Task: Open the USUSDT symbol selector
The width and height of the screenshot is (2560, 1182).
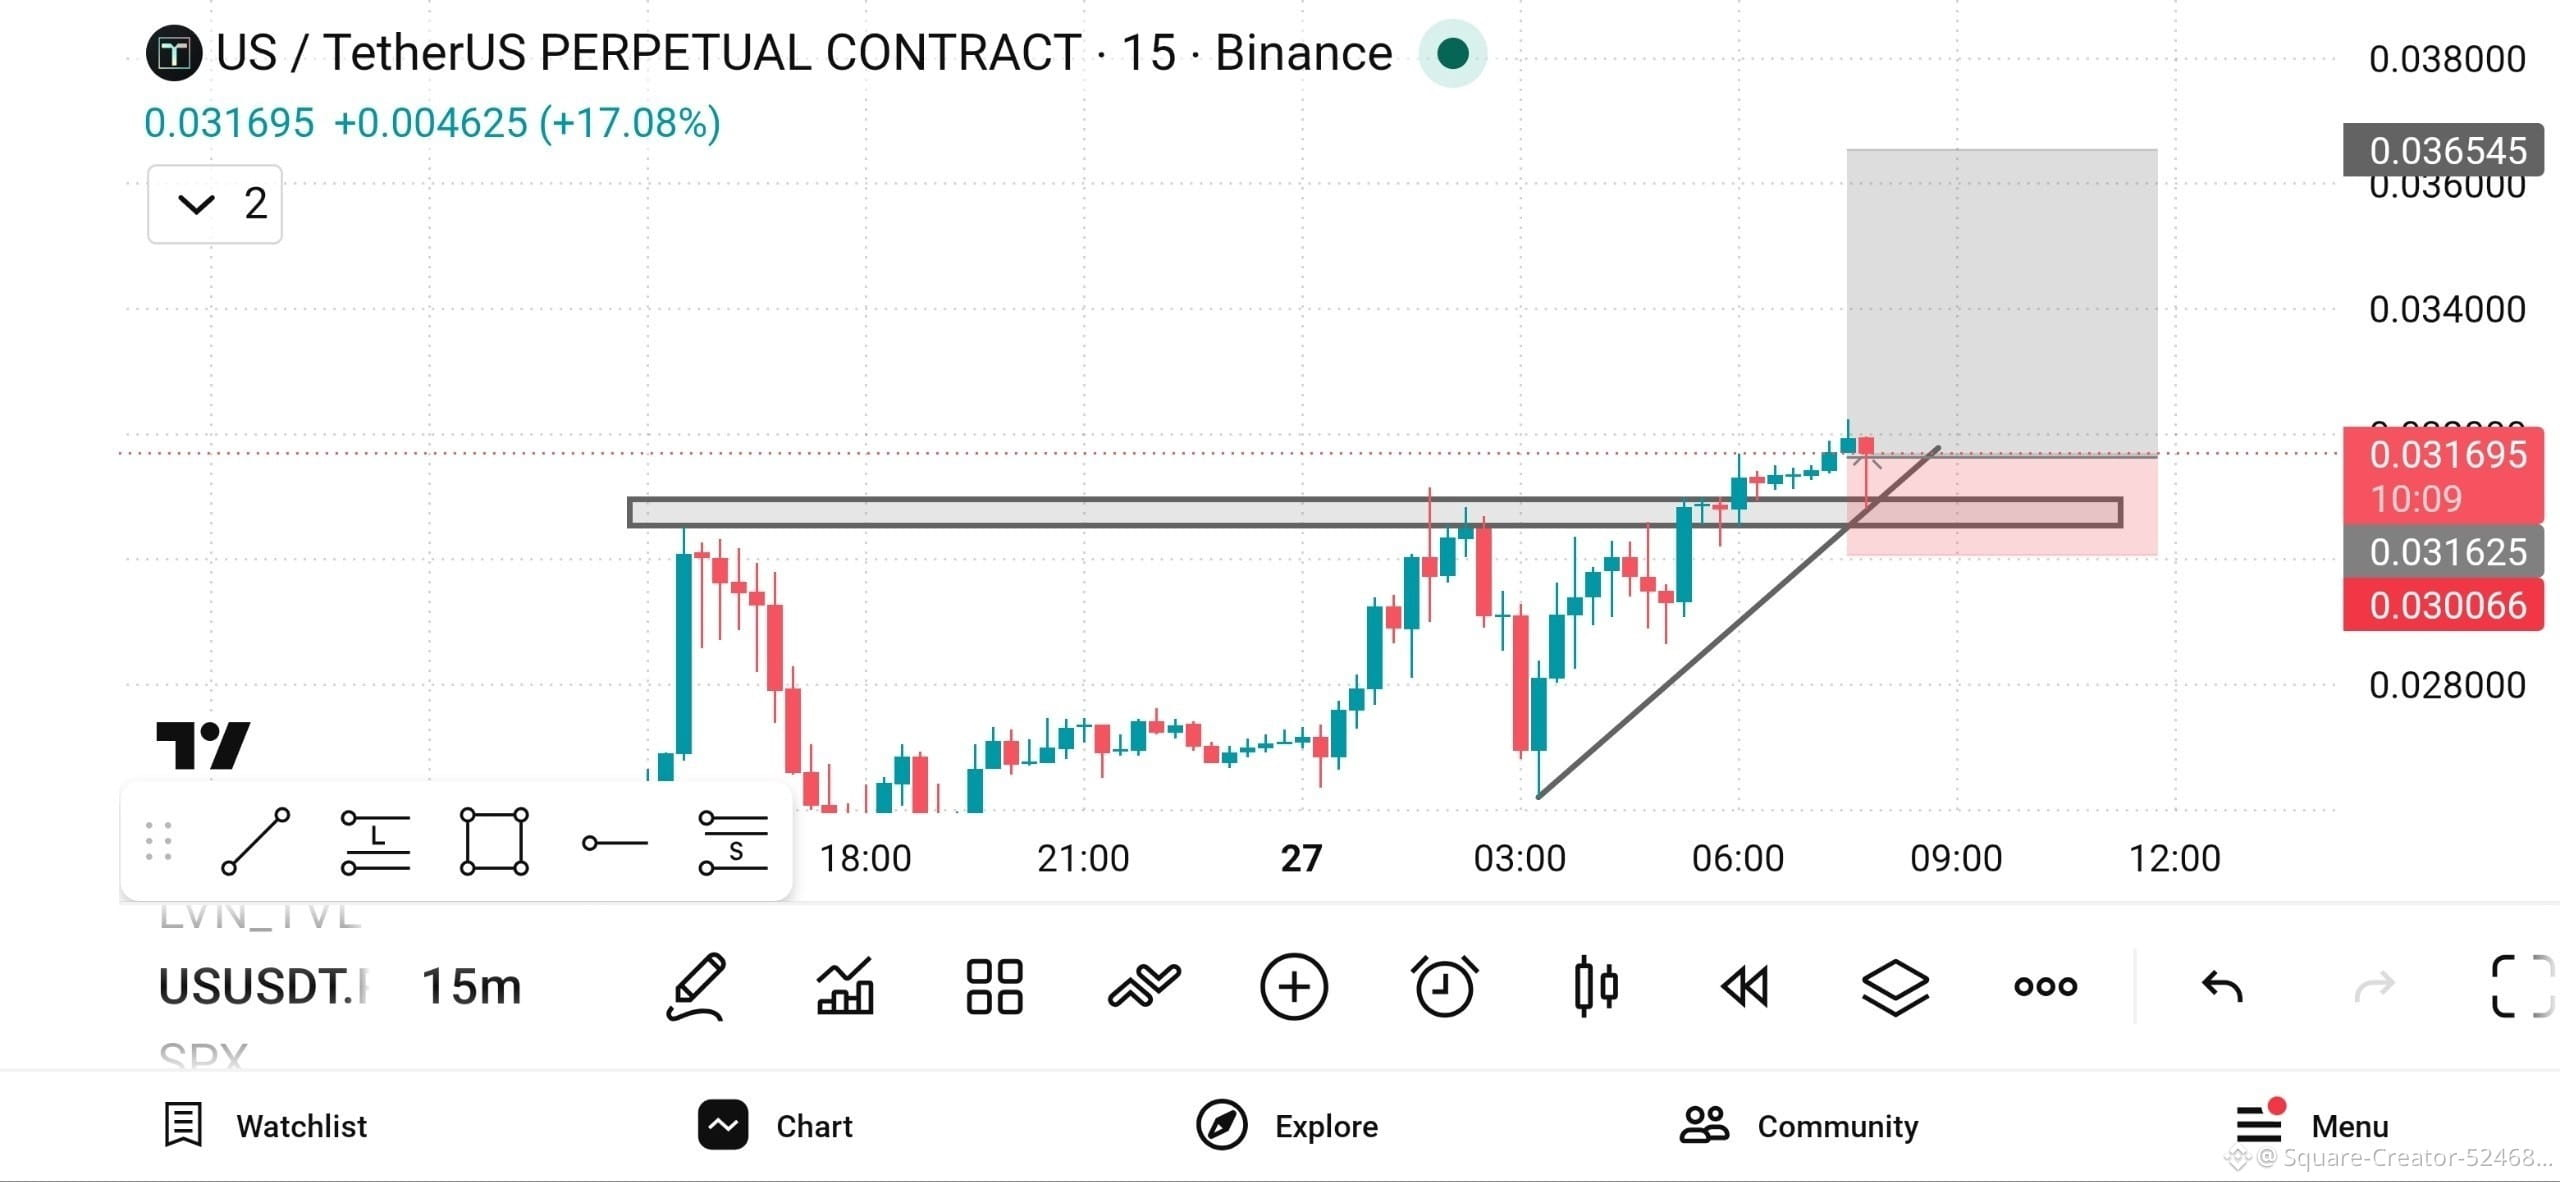Action: 264,987
